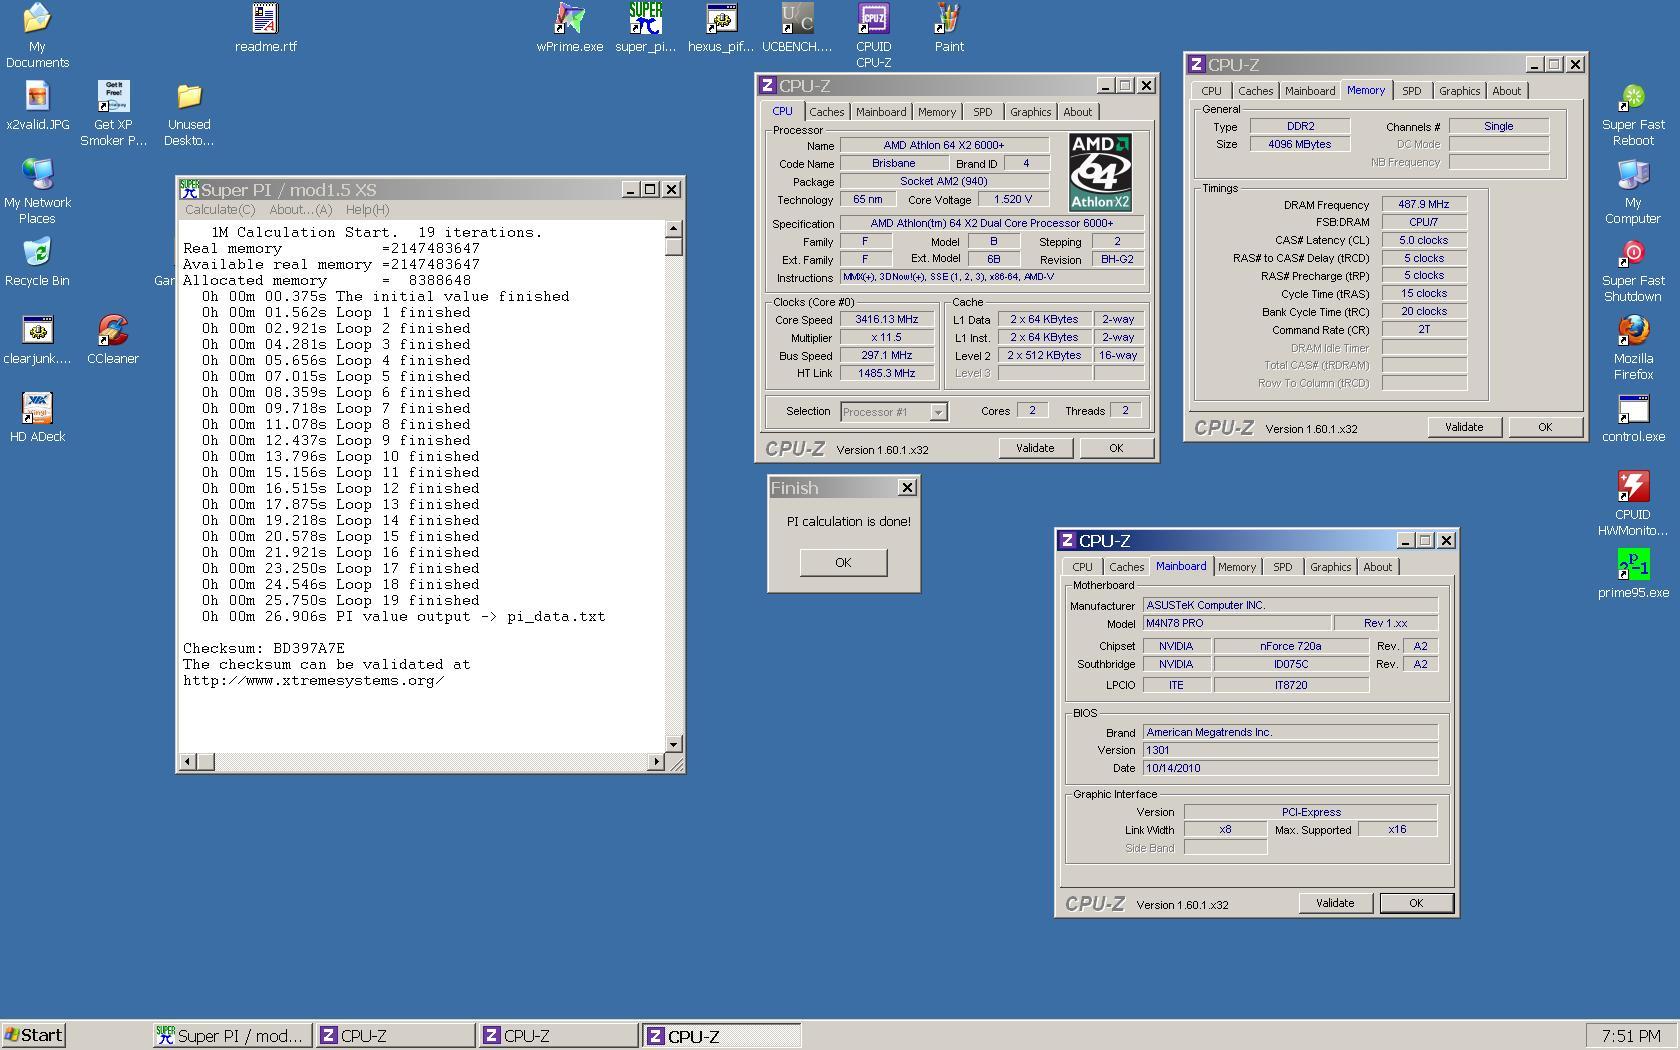1680x1050 pixels.
Task: Select the Memory tab in CPU-Z CPU window
Action: pos(937,112)
